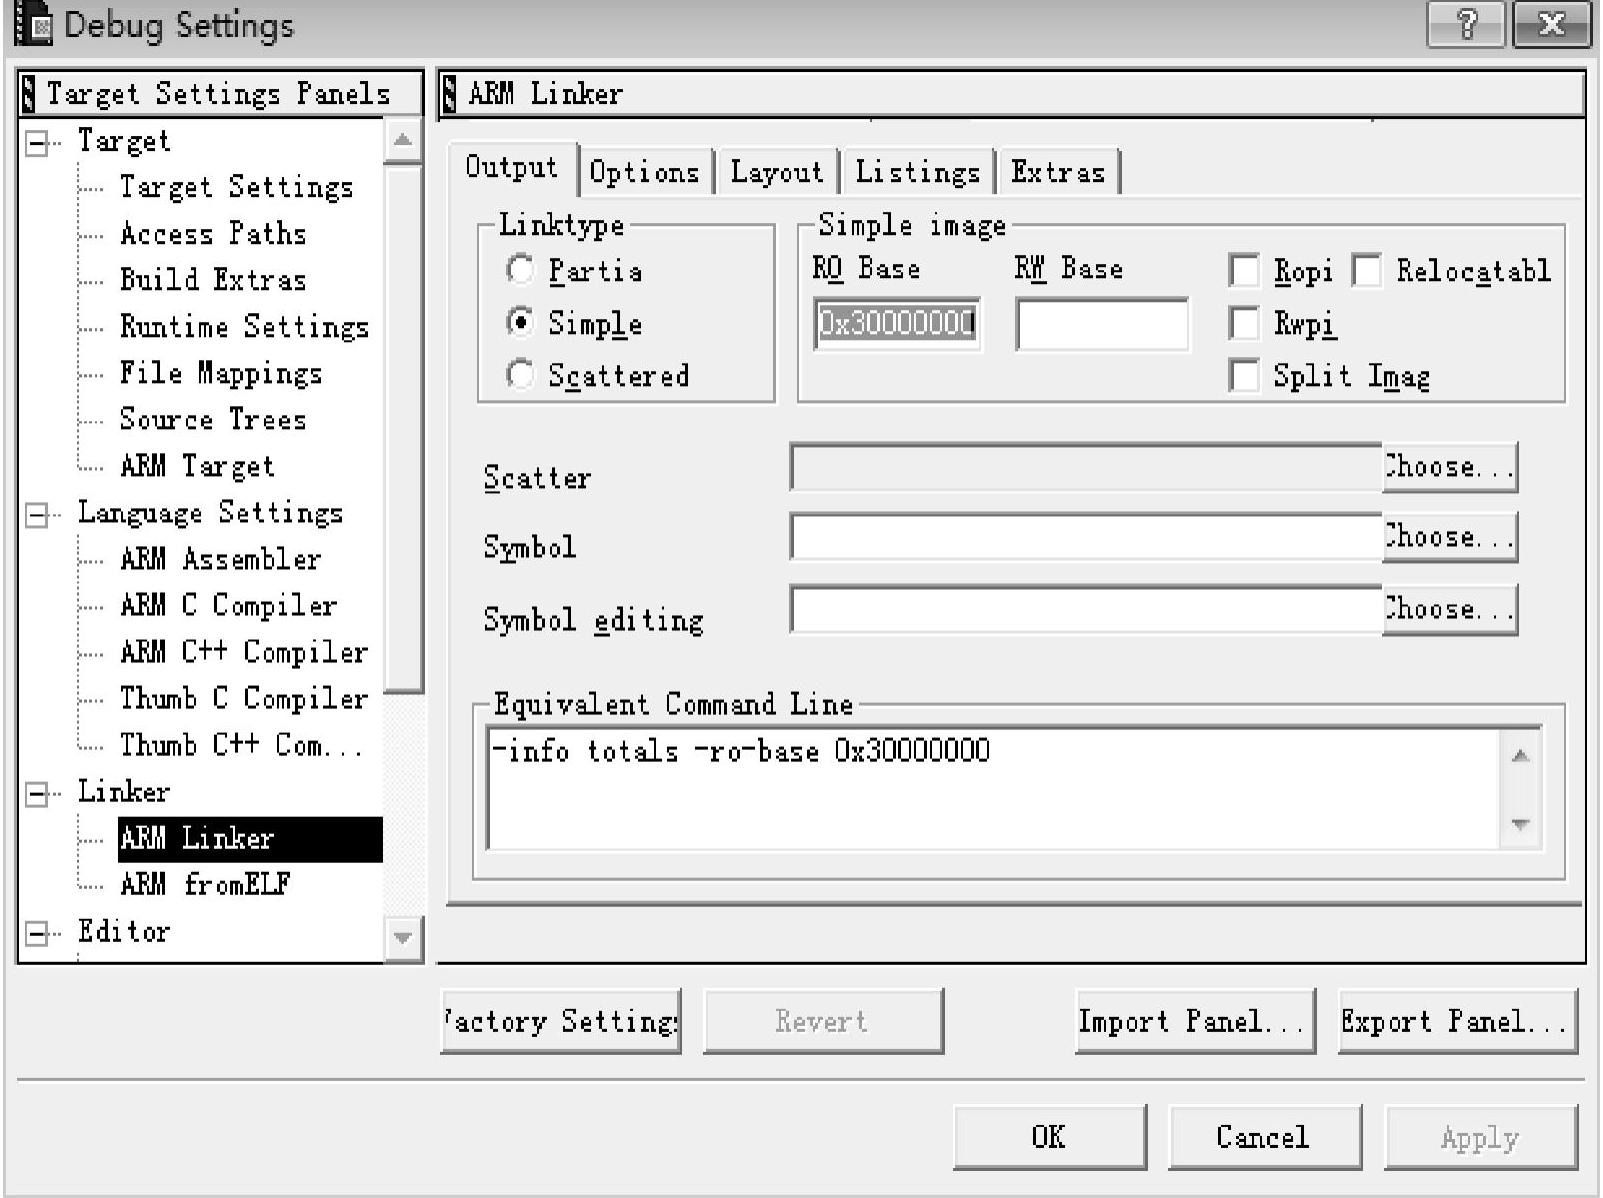Enable the Relocatable checkbox

tap(1367, 271)
